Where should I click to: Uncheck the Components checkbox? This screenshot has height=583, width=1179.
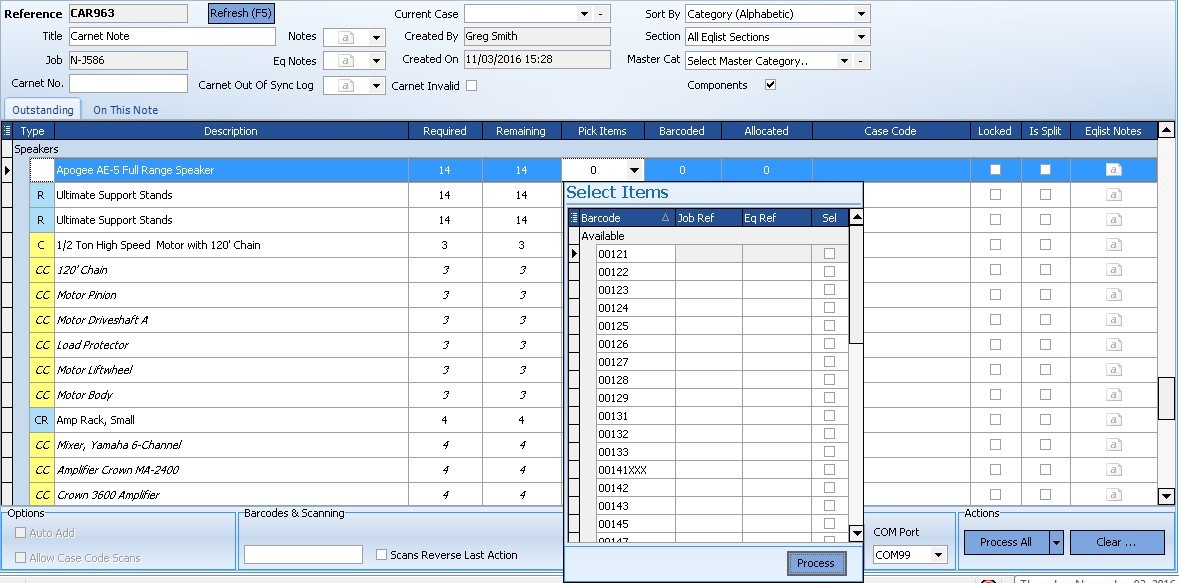[770, 86]
